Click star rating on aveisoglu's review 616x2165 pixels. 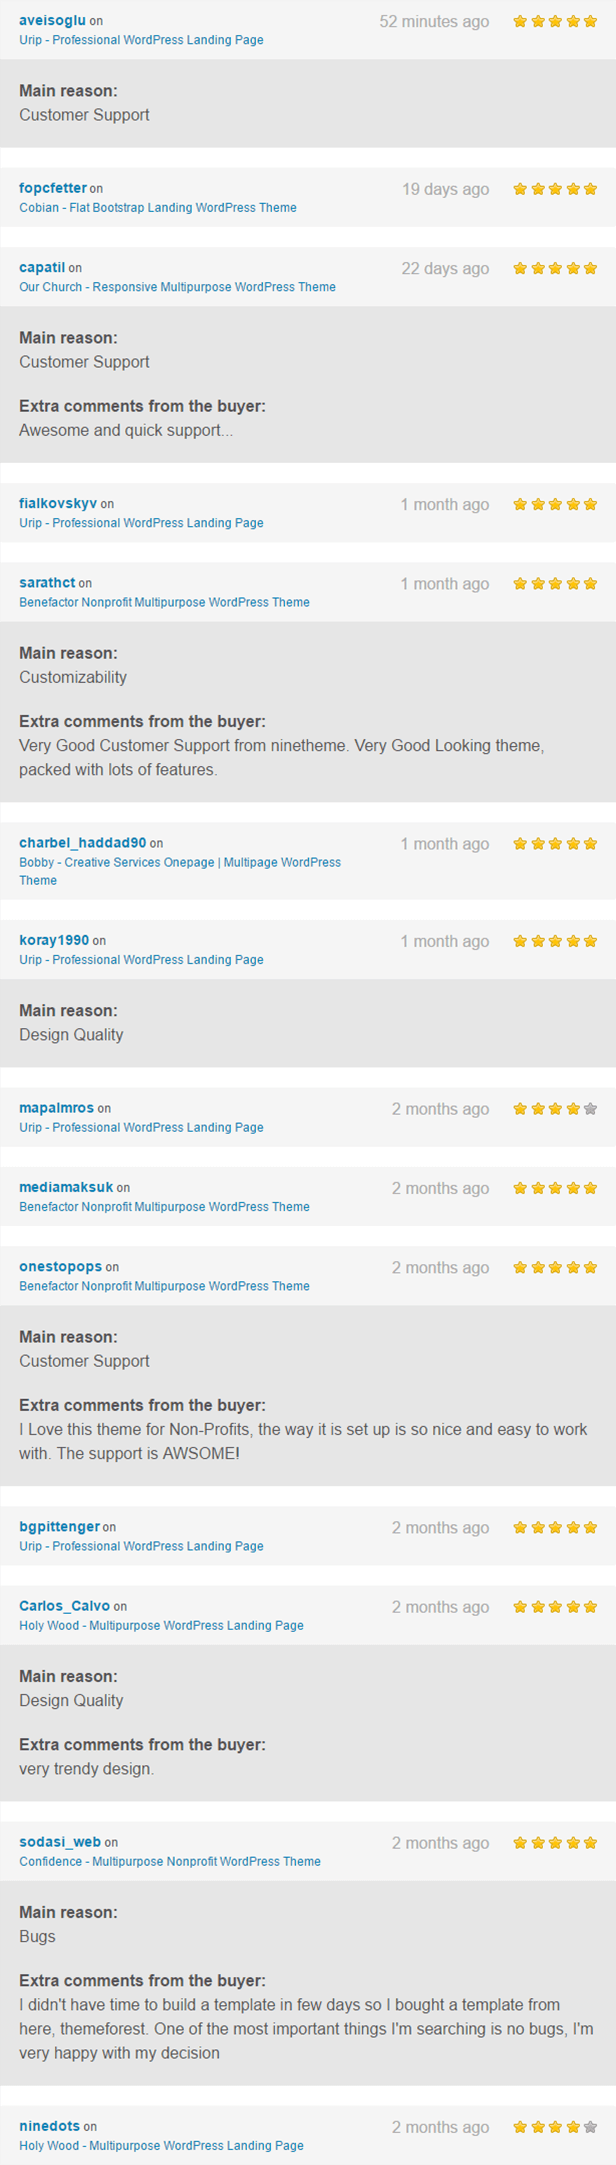click(x=555, y=21)
